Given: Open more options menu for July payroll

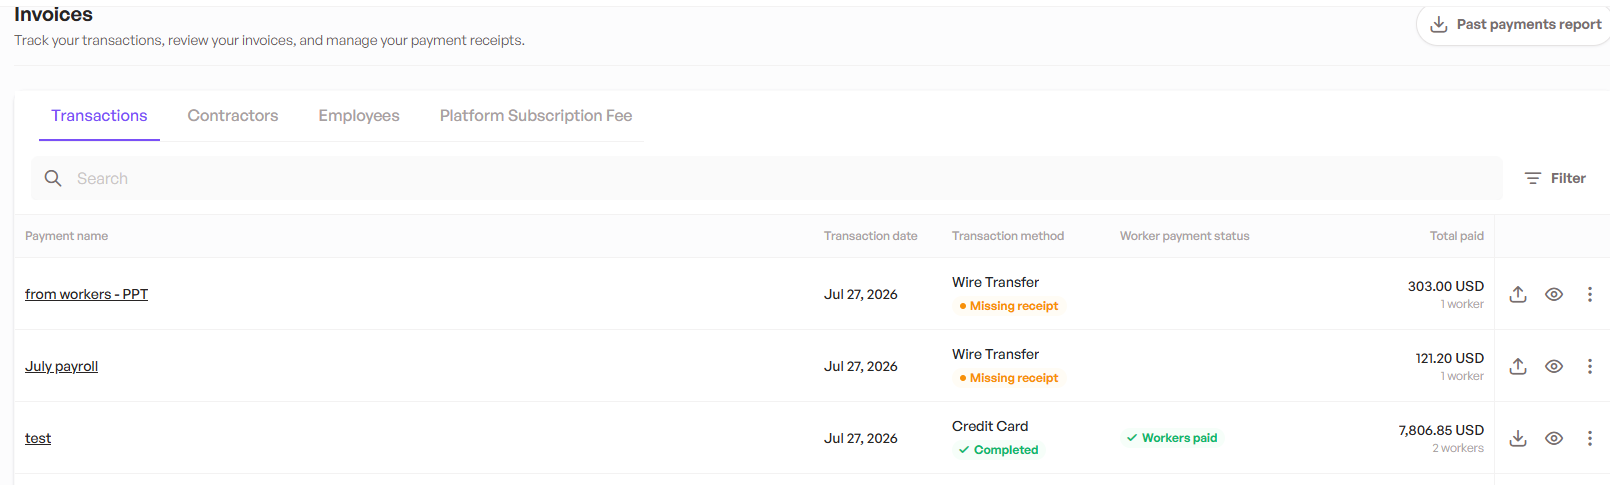Looking at the screenshot, I should (1590, 366).
